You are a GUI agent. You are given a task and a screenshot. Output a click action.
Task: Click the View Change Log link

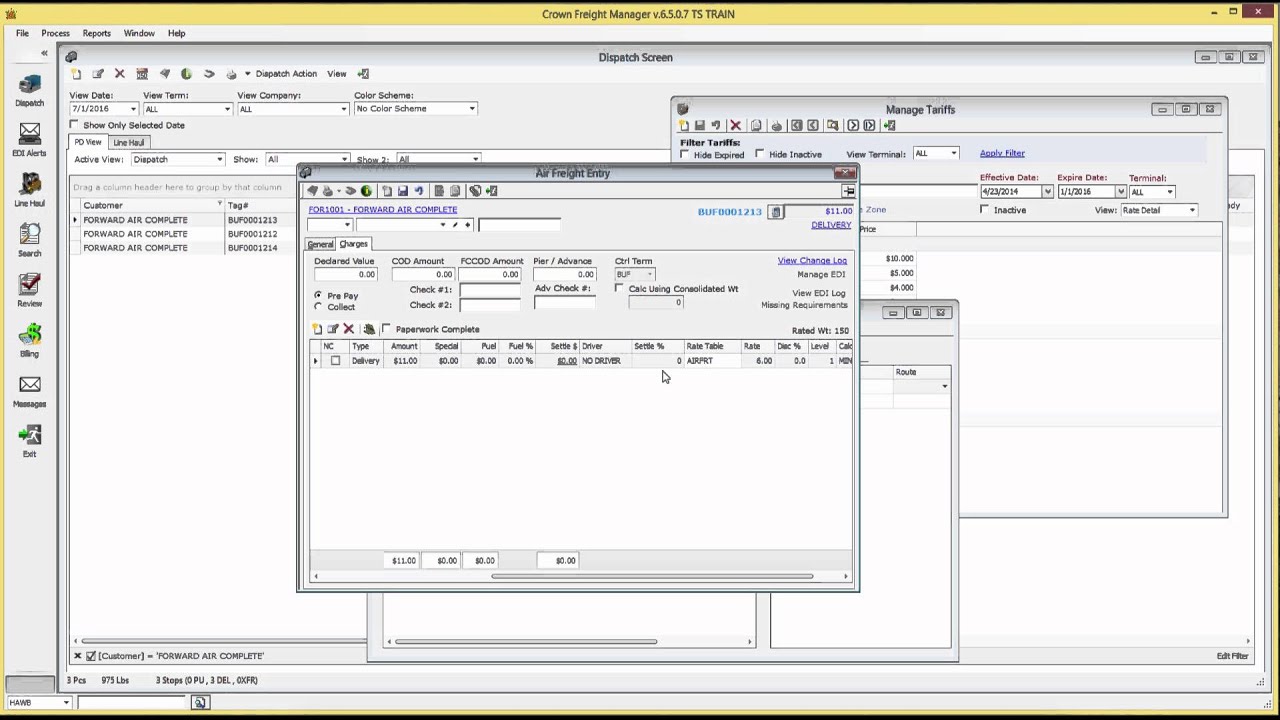pyautogui.click(x=812, y=261)
